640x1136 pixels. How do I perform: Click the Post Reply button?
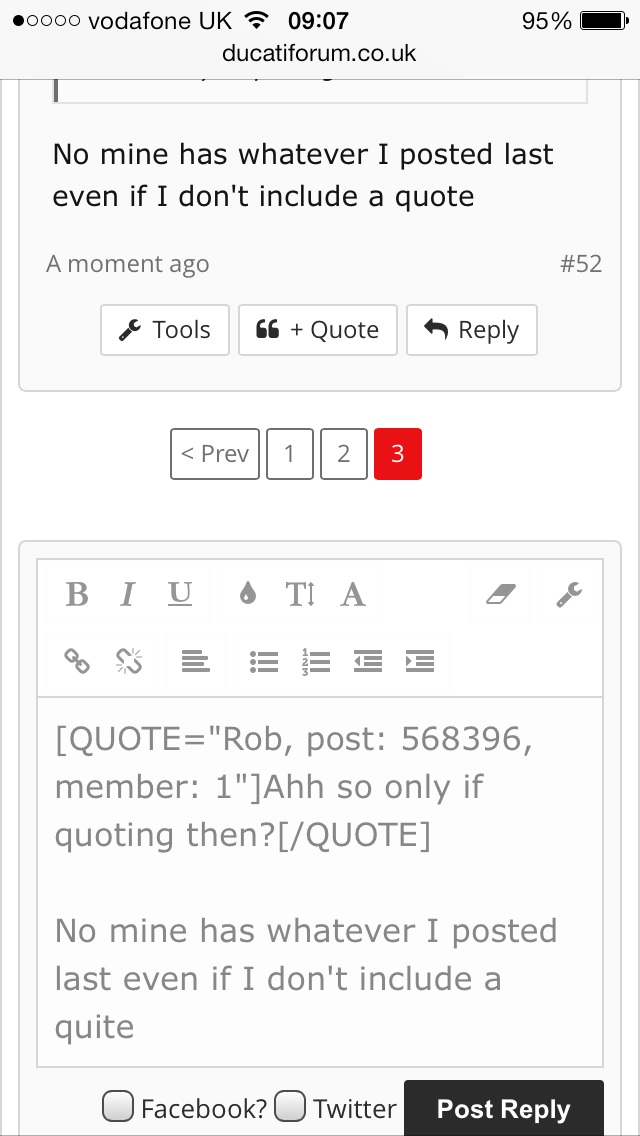coord(504,1108)
